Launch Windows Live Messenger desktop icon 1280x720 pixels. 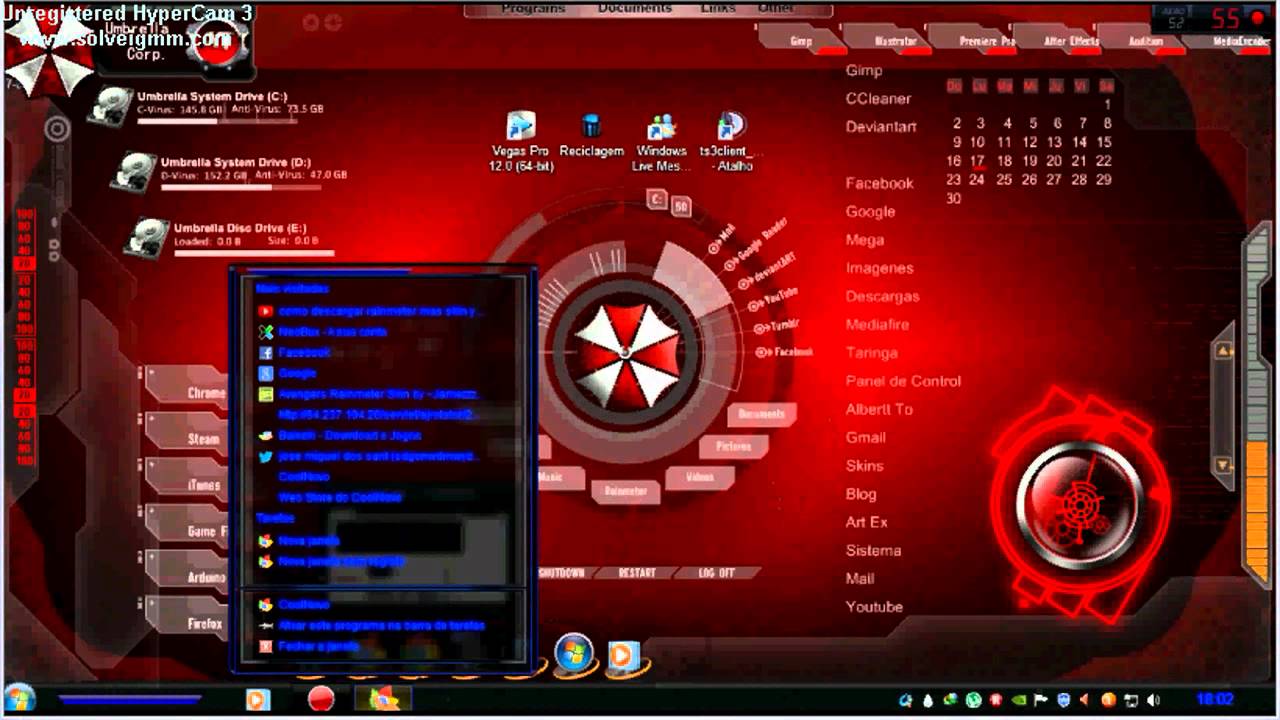(x=661, y=141)
